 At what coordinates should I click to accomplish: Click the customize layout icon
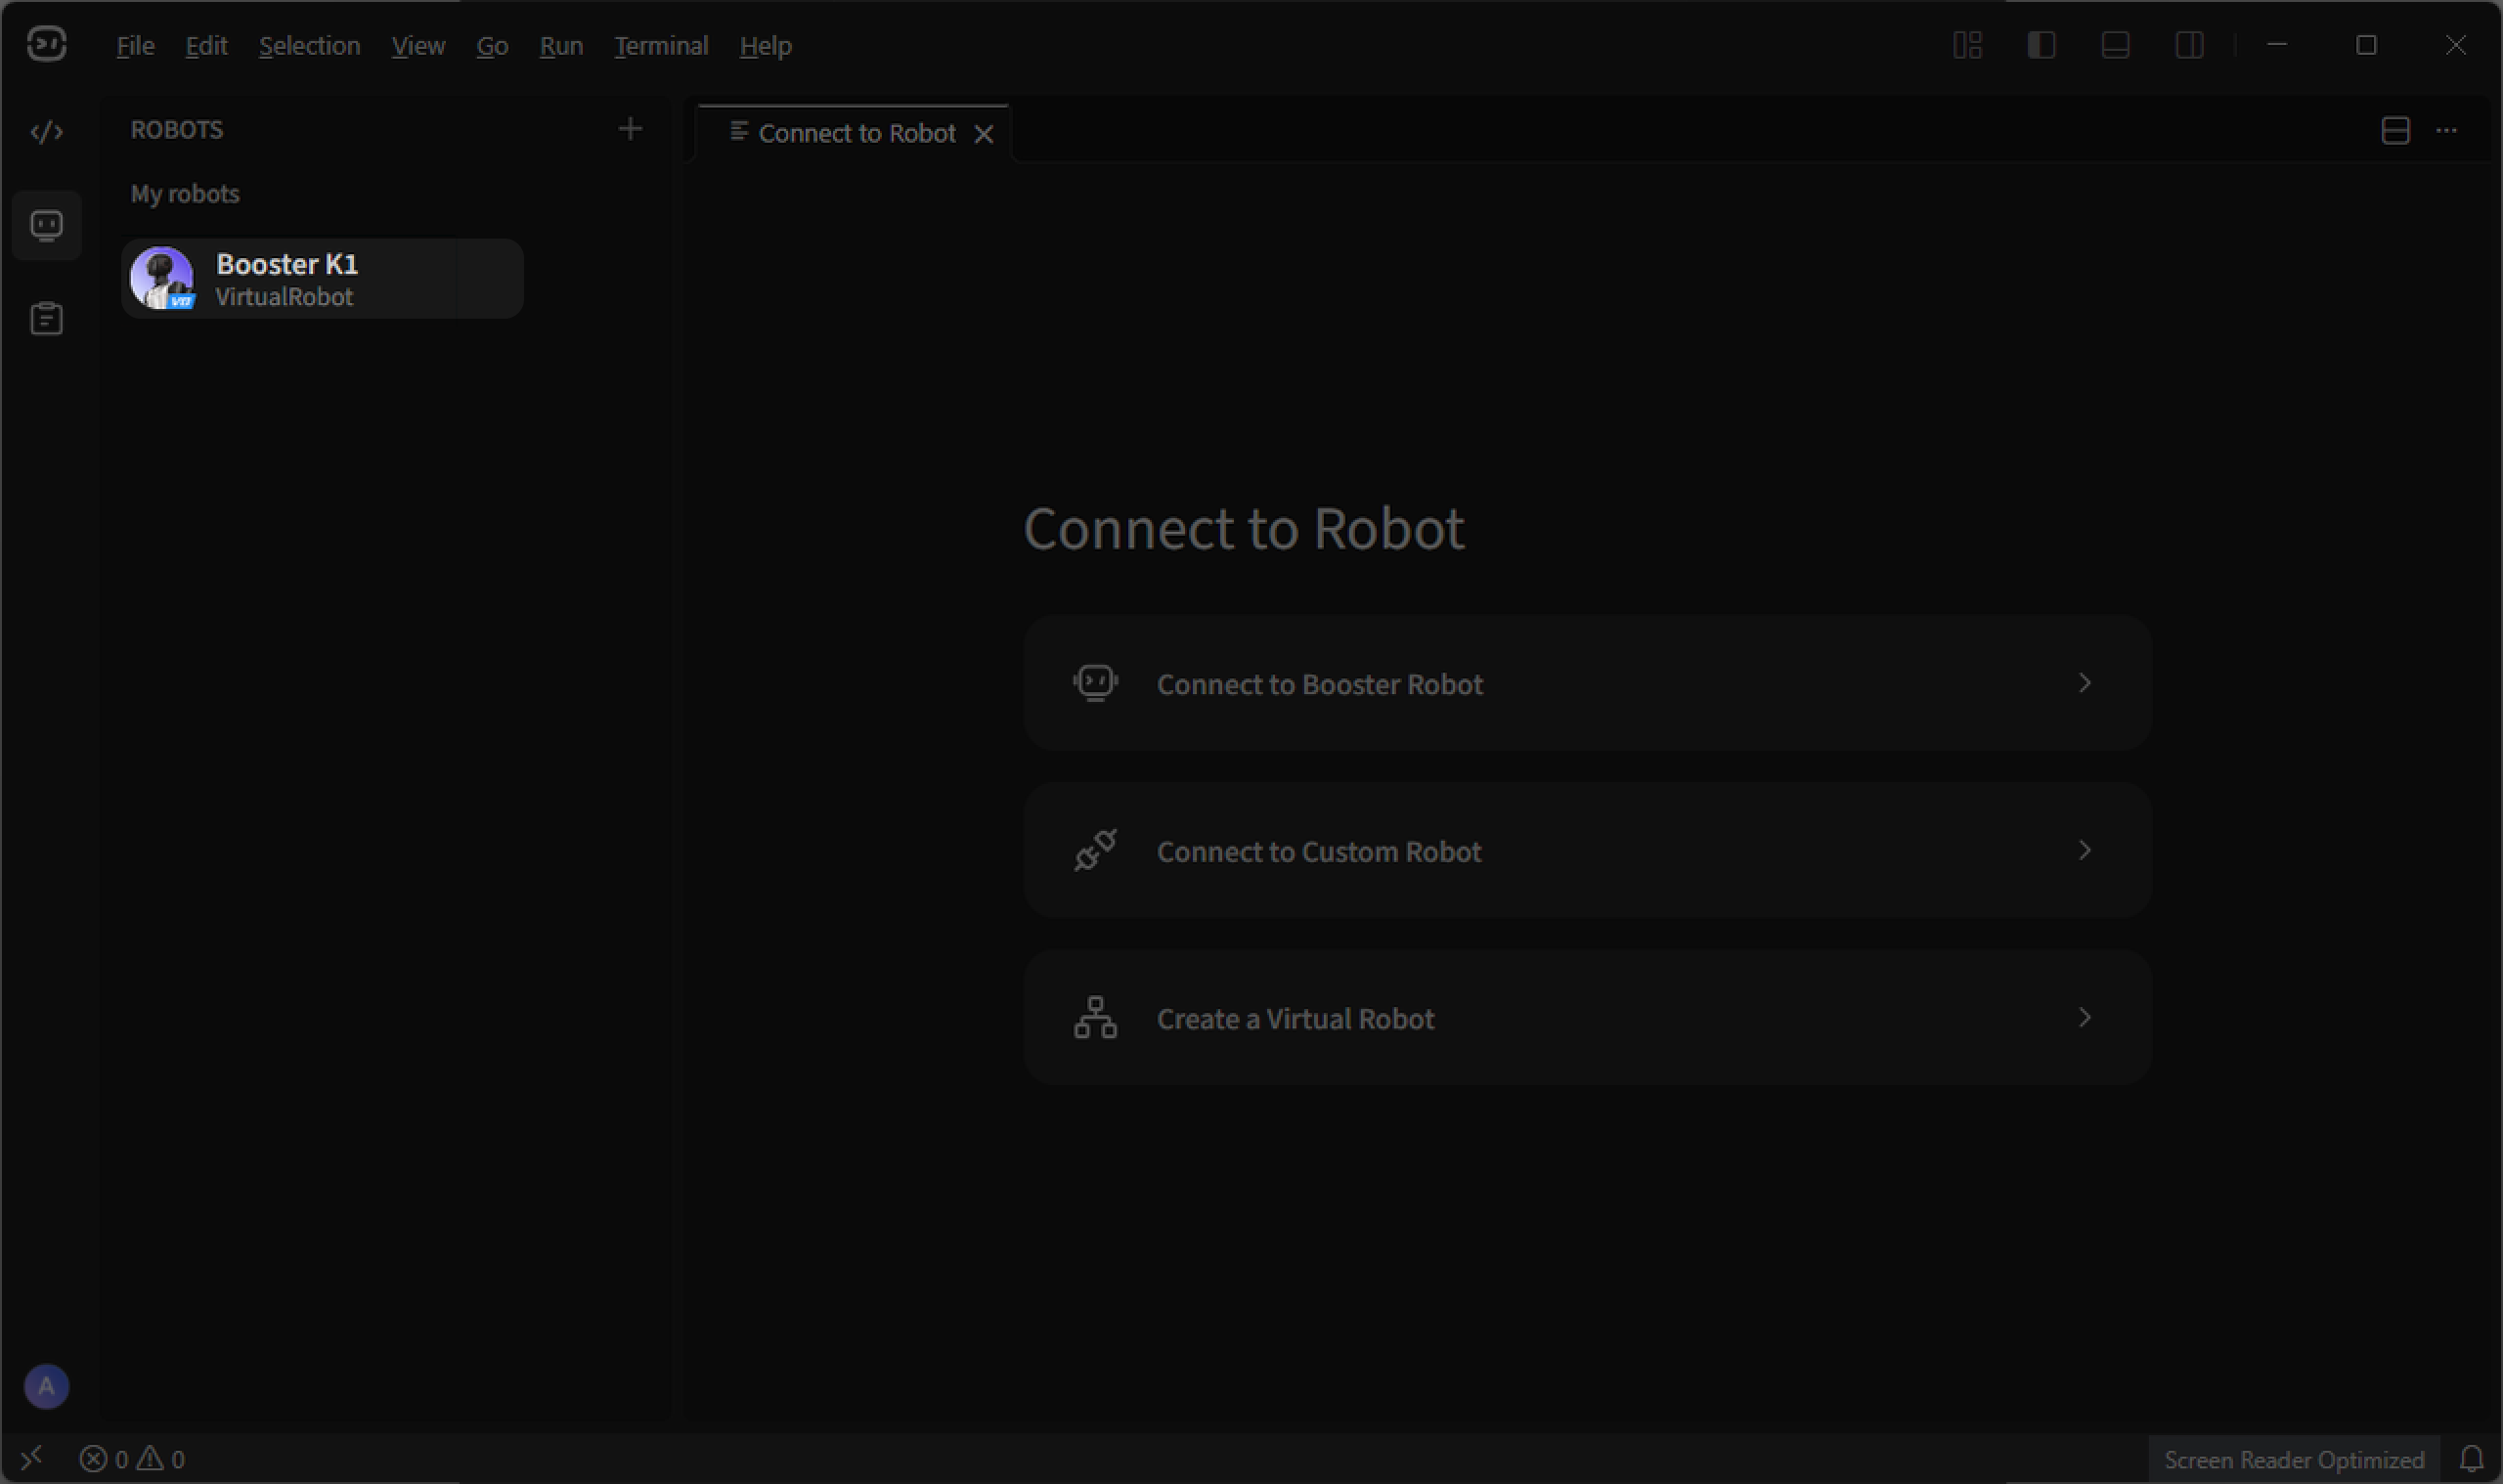click(1967, 45)
